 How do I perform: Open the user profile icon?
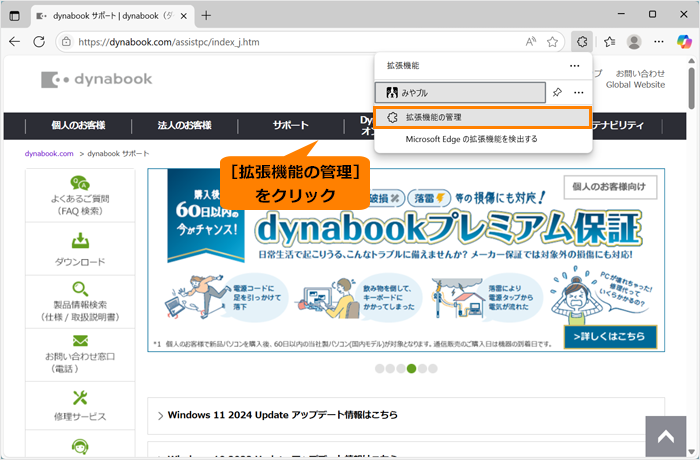[x=634, y=42]
